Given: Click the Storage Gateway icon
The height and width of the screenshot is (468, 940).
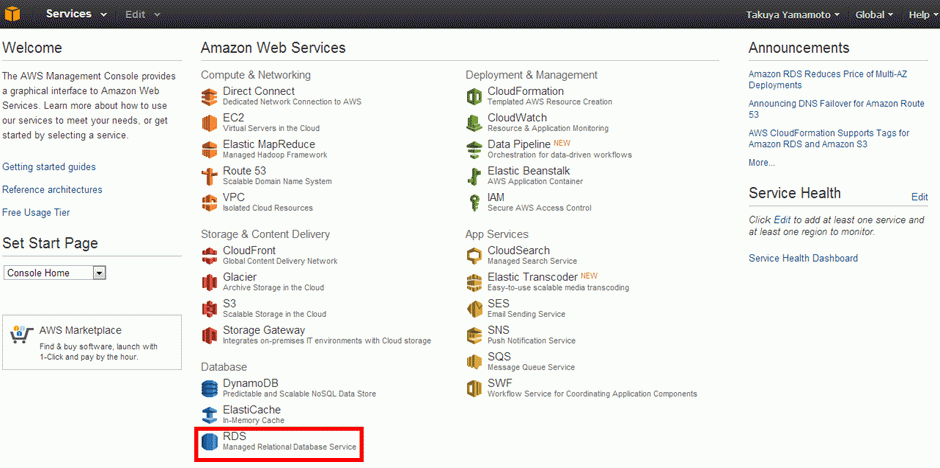Looking at the screenshot, I should pos(209,334).
